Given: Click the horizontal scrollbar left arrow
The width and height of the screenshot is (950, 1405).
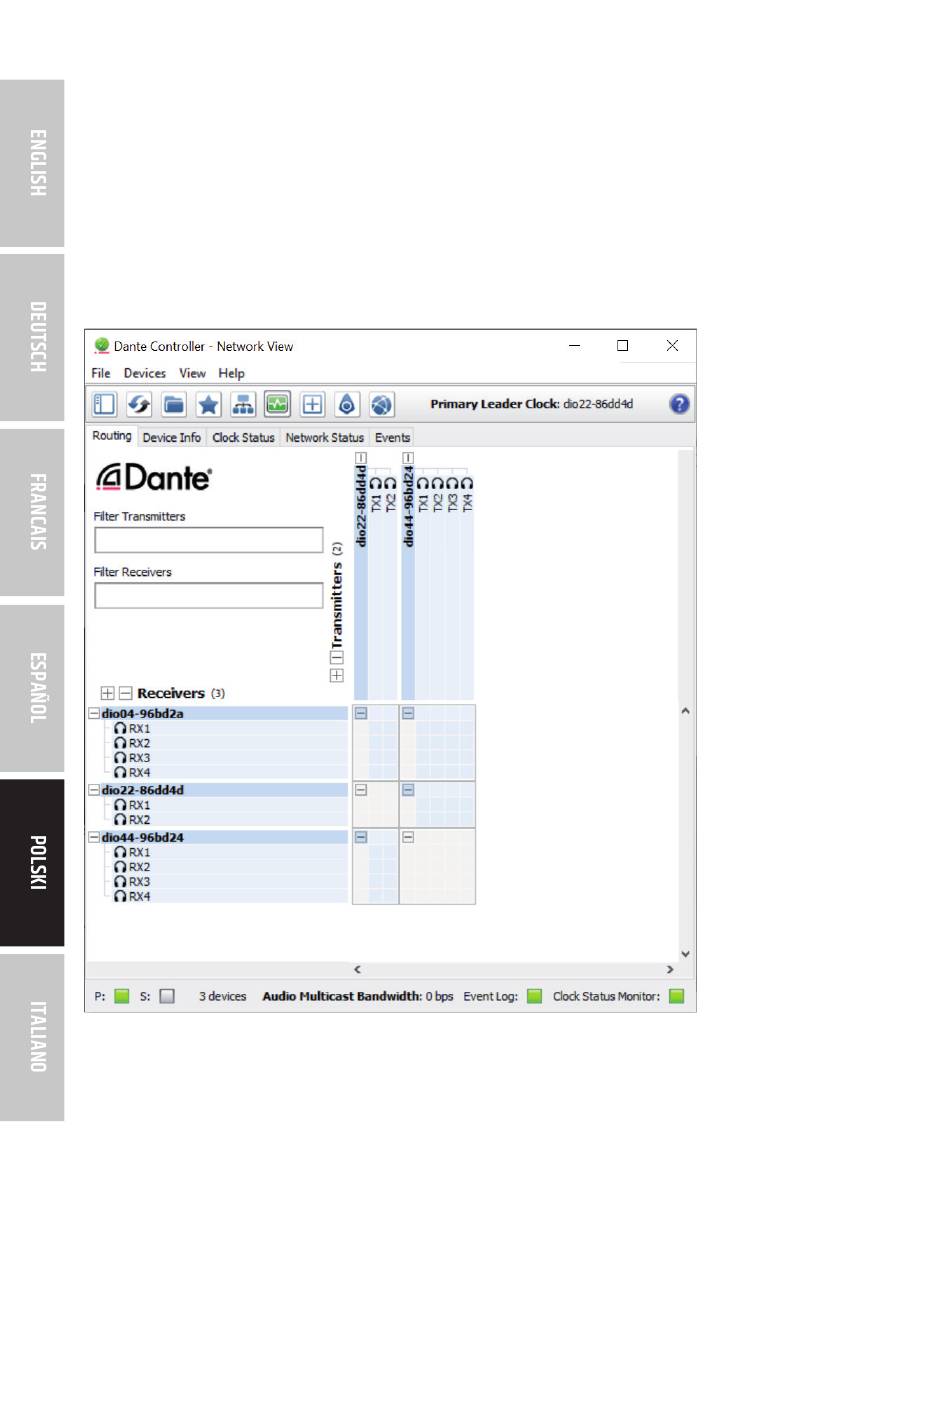Looking at the screenshot, I should [357, 969].
